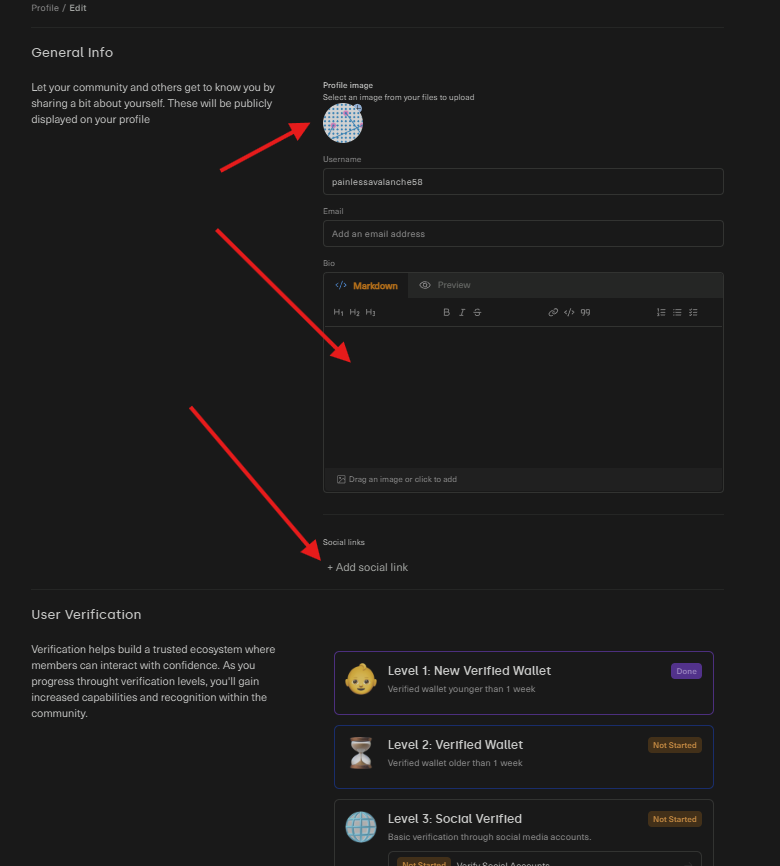Switch to the Markdown tab

[366, 286]
